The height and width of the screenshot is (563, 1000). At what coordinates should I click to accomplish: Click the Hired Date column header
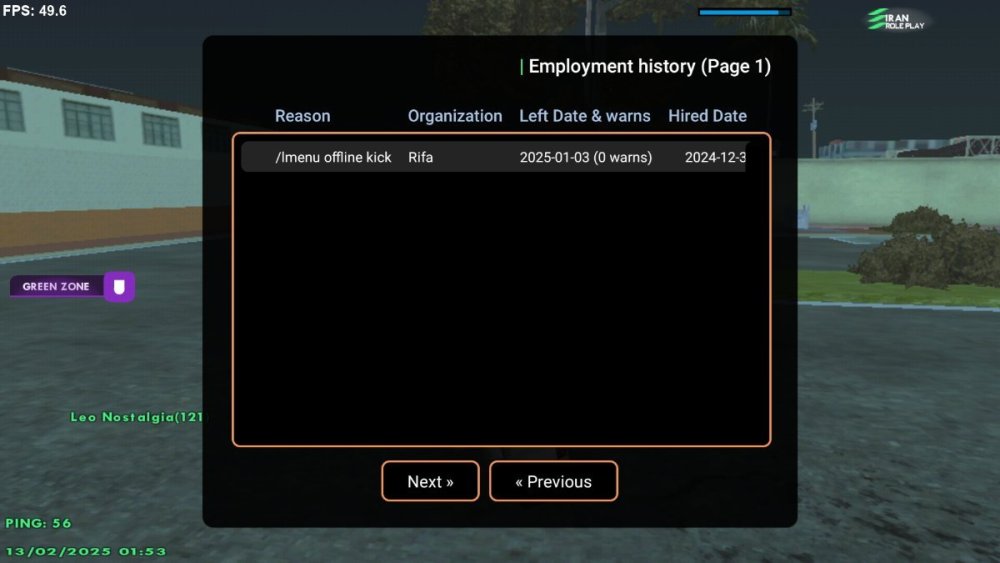tap(707, 116)
